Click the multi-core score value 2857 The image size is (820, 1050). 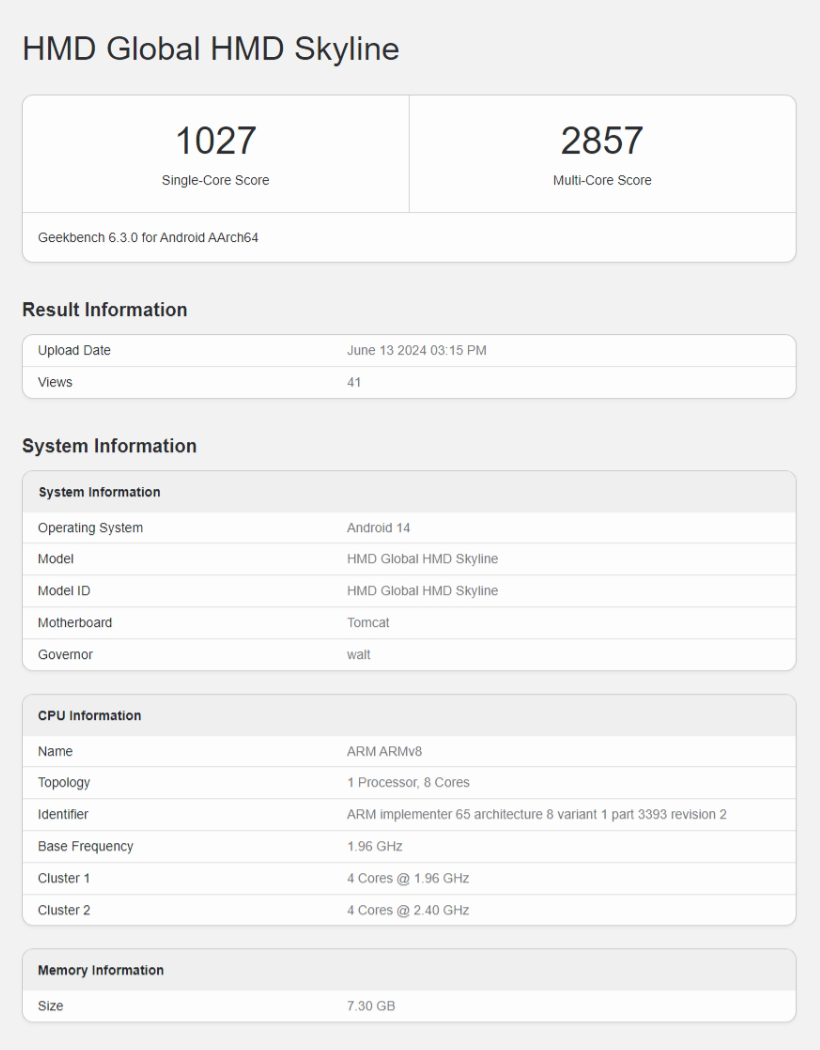(602, 141)
